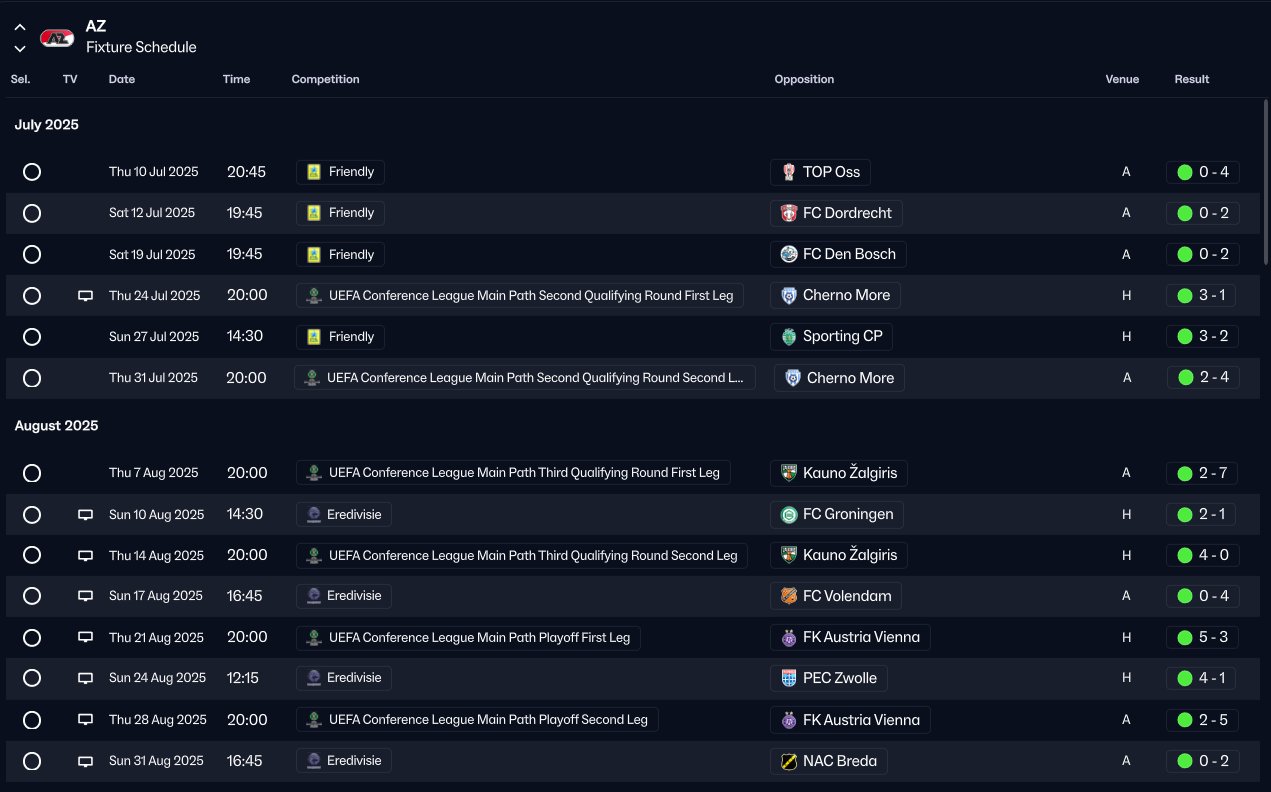This screenshot has height=792, width=1271.
Task: Click TV icon for 21 Aug Austria Vienna match
Action: click(x=86, y=637)
